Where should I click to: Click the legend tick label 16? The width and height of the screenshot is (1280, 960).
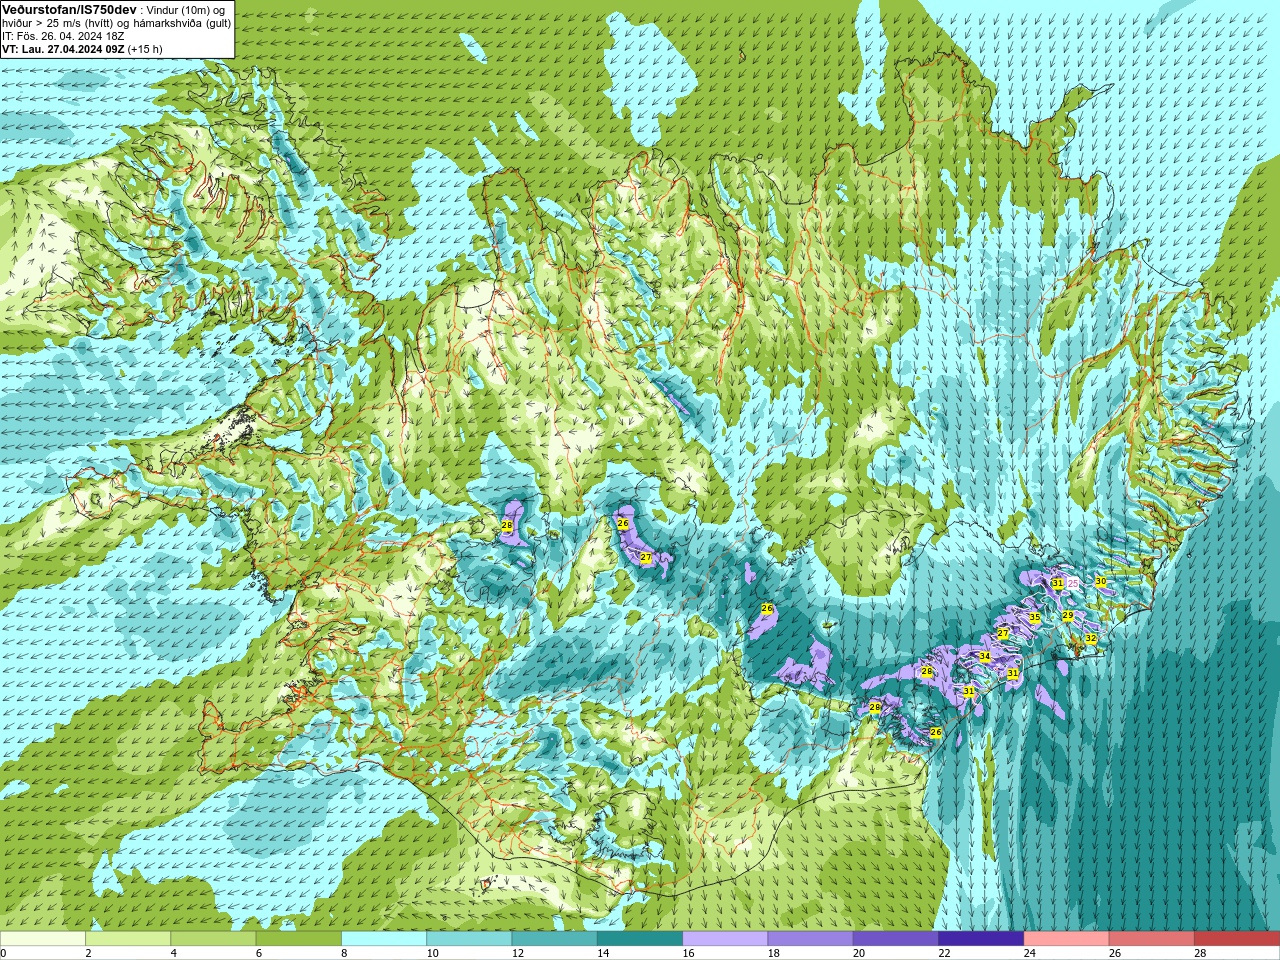click(688, 953)
